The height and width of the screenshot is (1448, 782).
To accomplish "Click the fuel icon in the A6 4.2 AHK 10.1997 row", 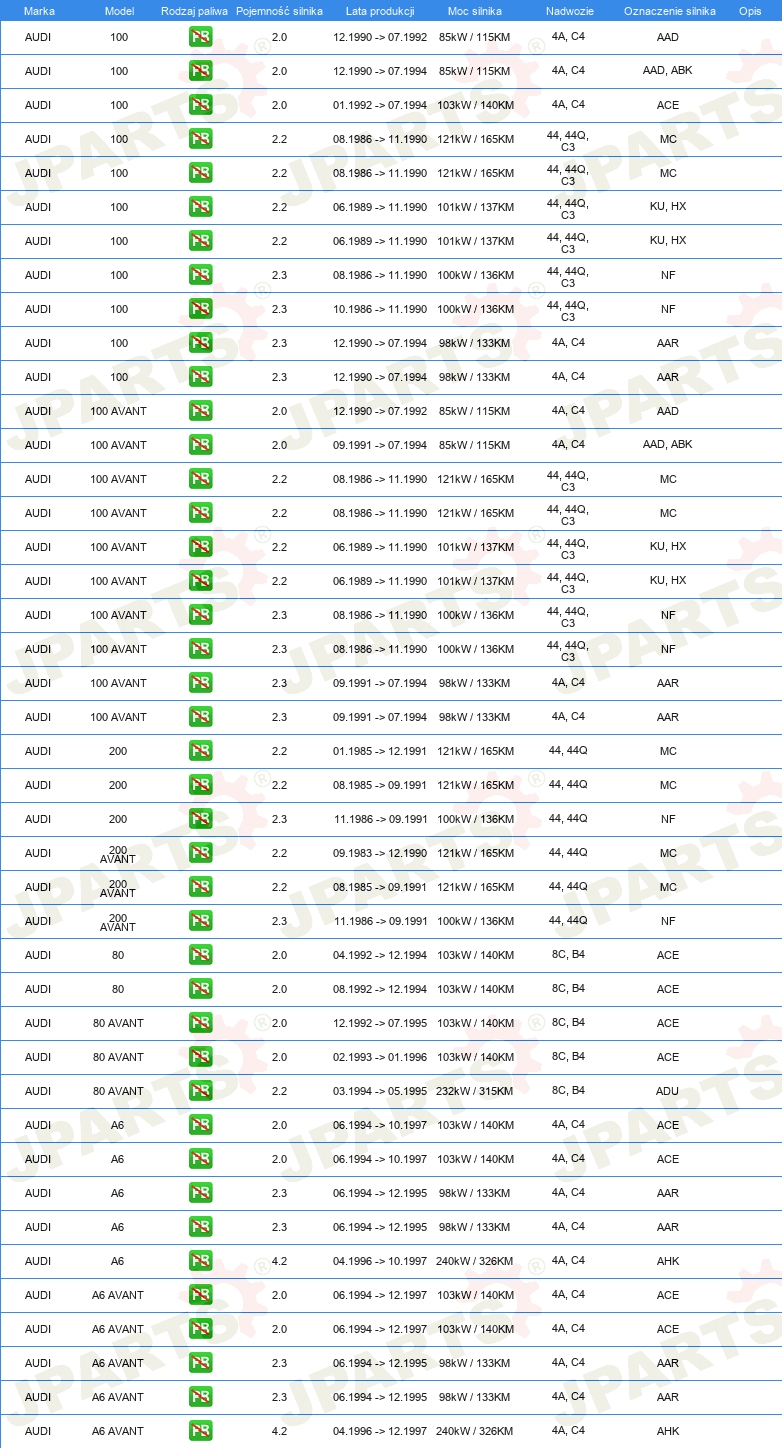I will [x=200, y=1261].
